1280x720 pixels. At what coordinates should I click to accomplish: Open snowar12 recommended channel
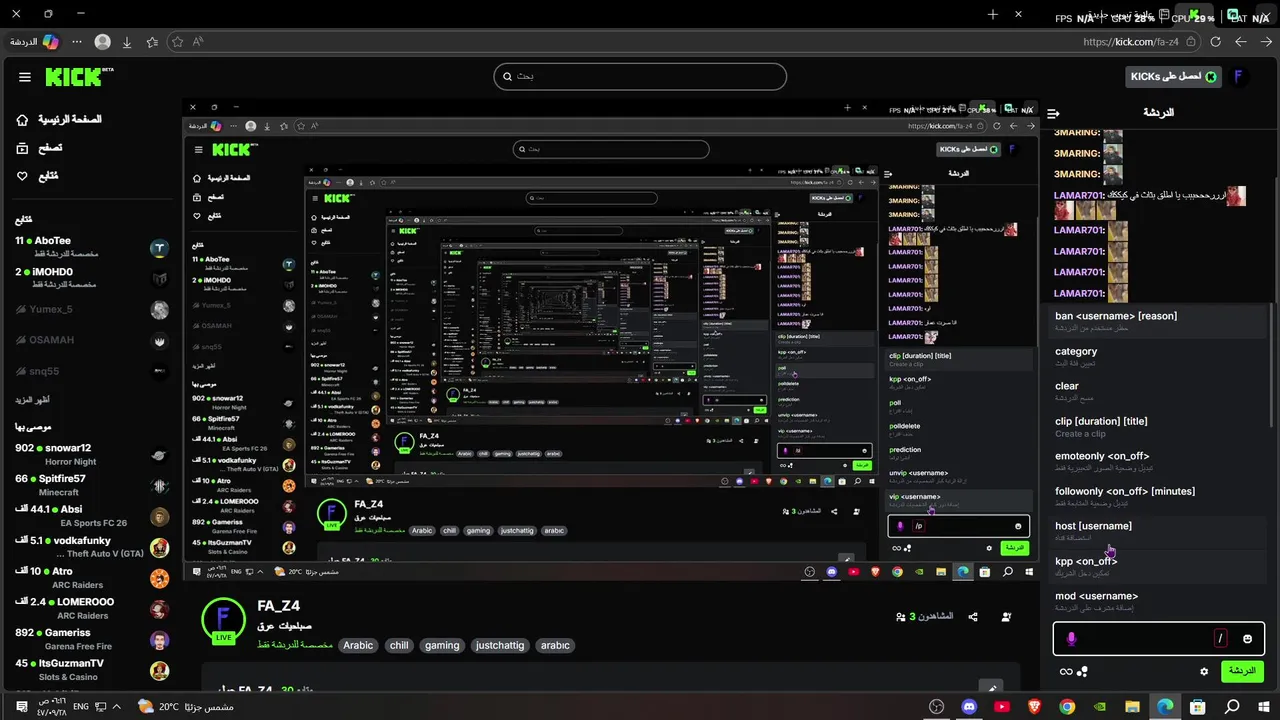point(92,455)
